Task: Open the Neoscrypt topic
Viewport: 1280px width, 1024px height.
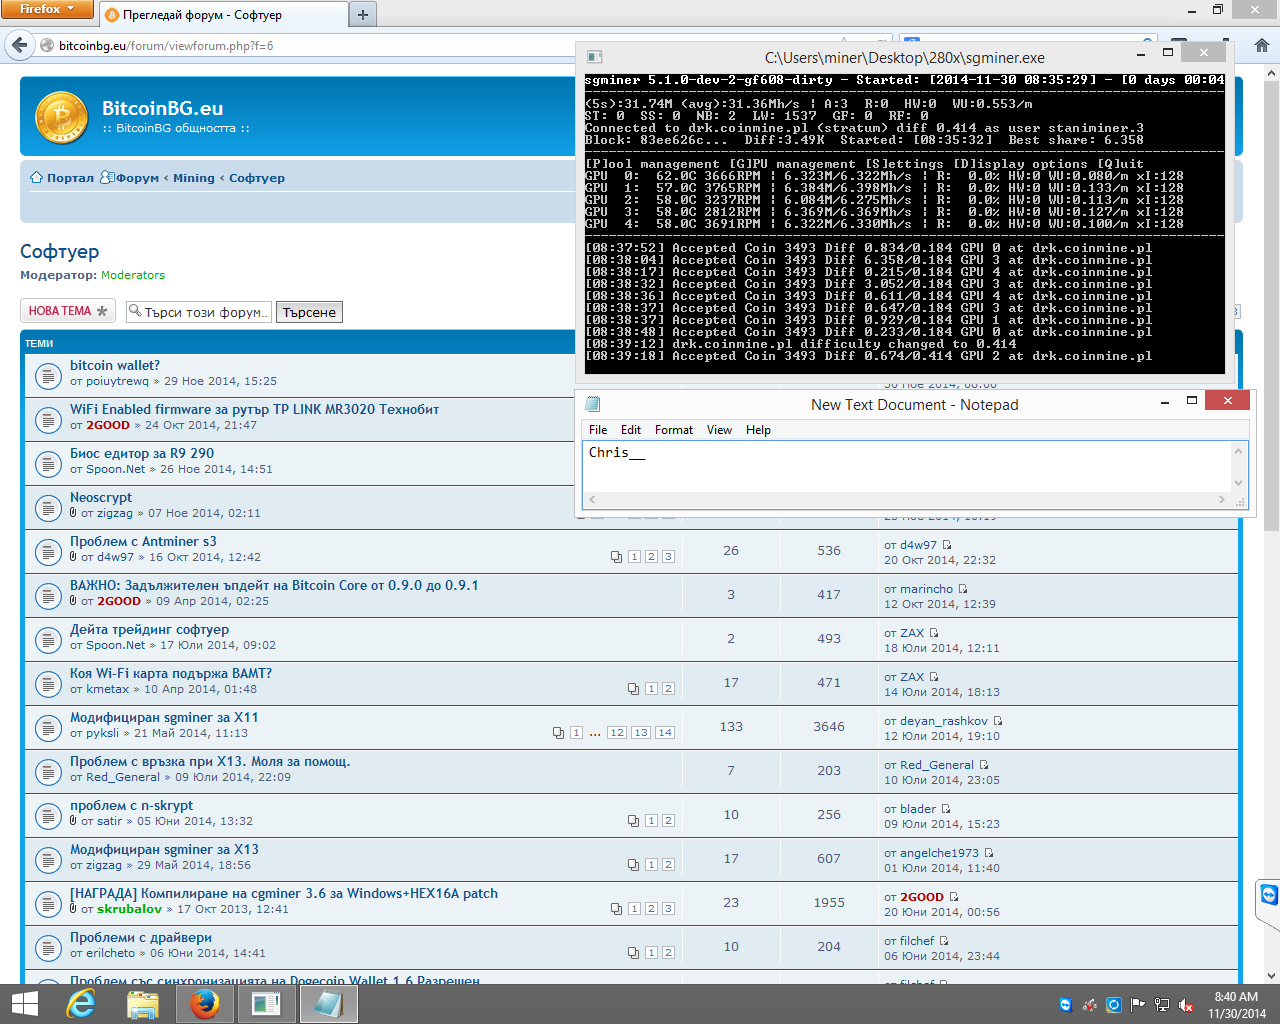Action: tap(101, 497)
